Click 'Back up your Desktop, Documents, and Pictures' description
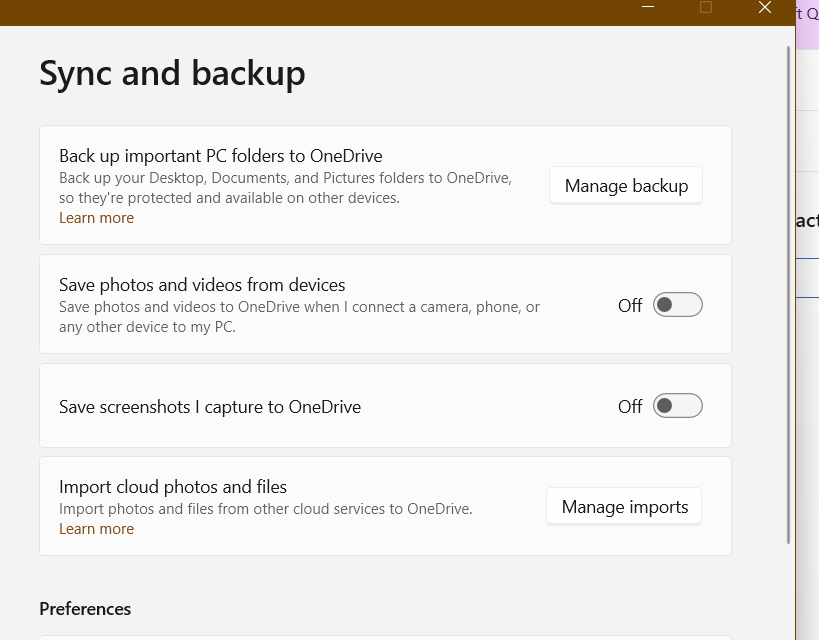Image resolution: width=819 pixels, height=640 pixels. [285, 188]
